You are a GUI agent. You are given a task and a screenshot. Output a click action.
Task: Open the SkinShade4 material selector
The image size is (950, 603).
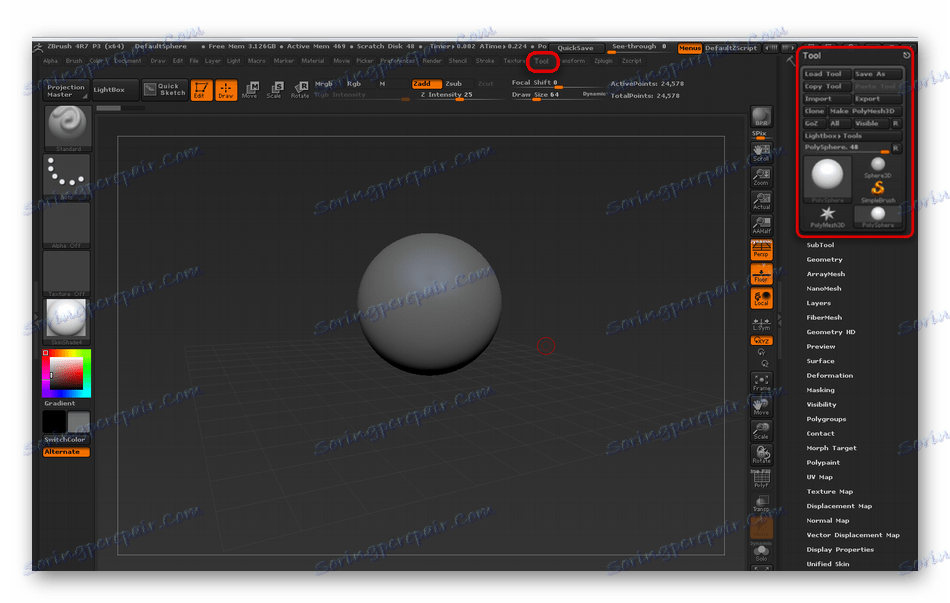click(x=67, y=321)
